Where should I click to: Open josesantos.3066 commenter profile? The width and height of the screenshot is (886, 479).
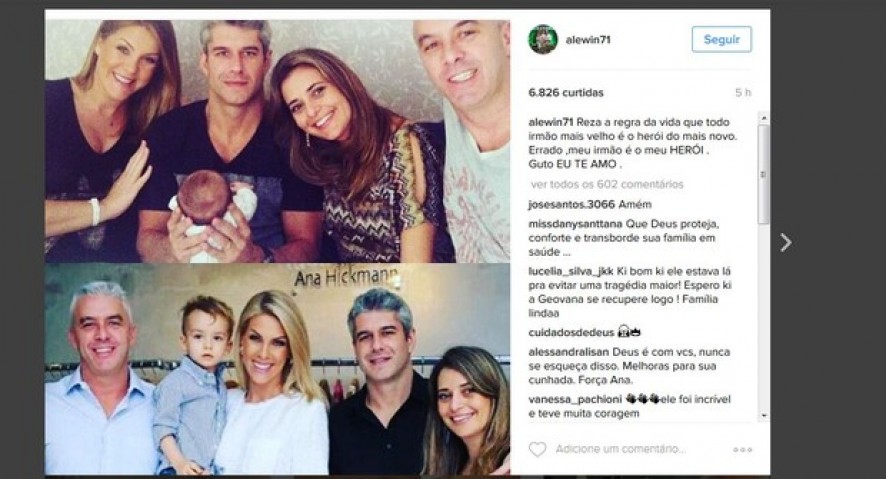pyautogui.click(x=571, y=204)
